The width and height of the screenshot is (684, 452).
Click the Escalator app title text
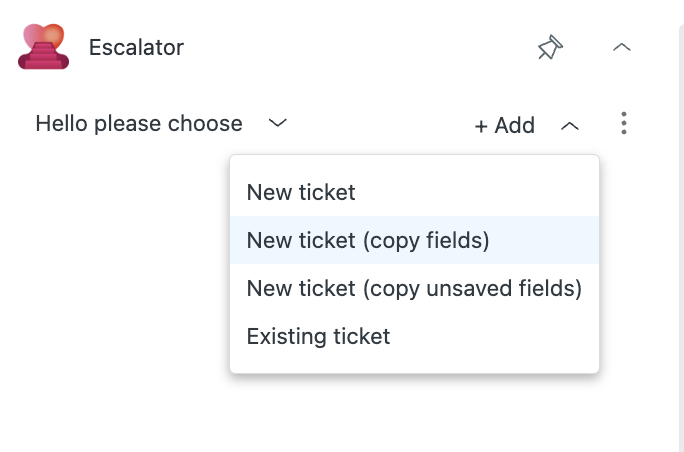coord(137,47)
